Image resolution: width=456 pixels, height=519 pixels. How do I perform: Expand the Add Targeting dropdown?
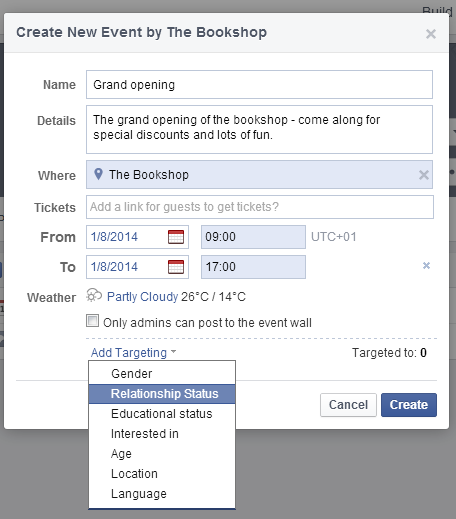133,353
